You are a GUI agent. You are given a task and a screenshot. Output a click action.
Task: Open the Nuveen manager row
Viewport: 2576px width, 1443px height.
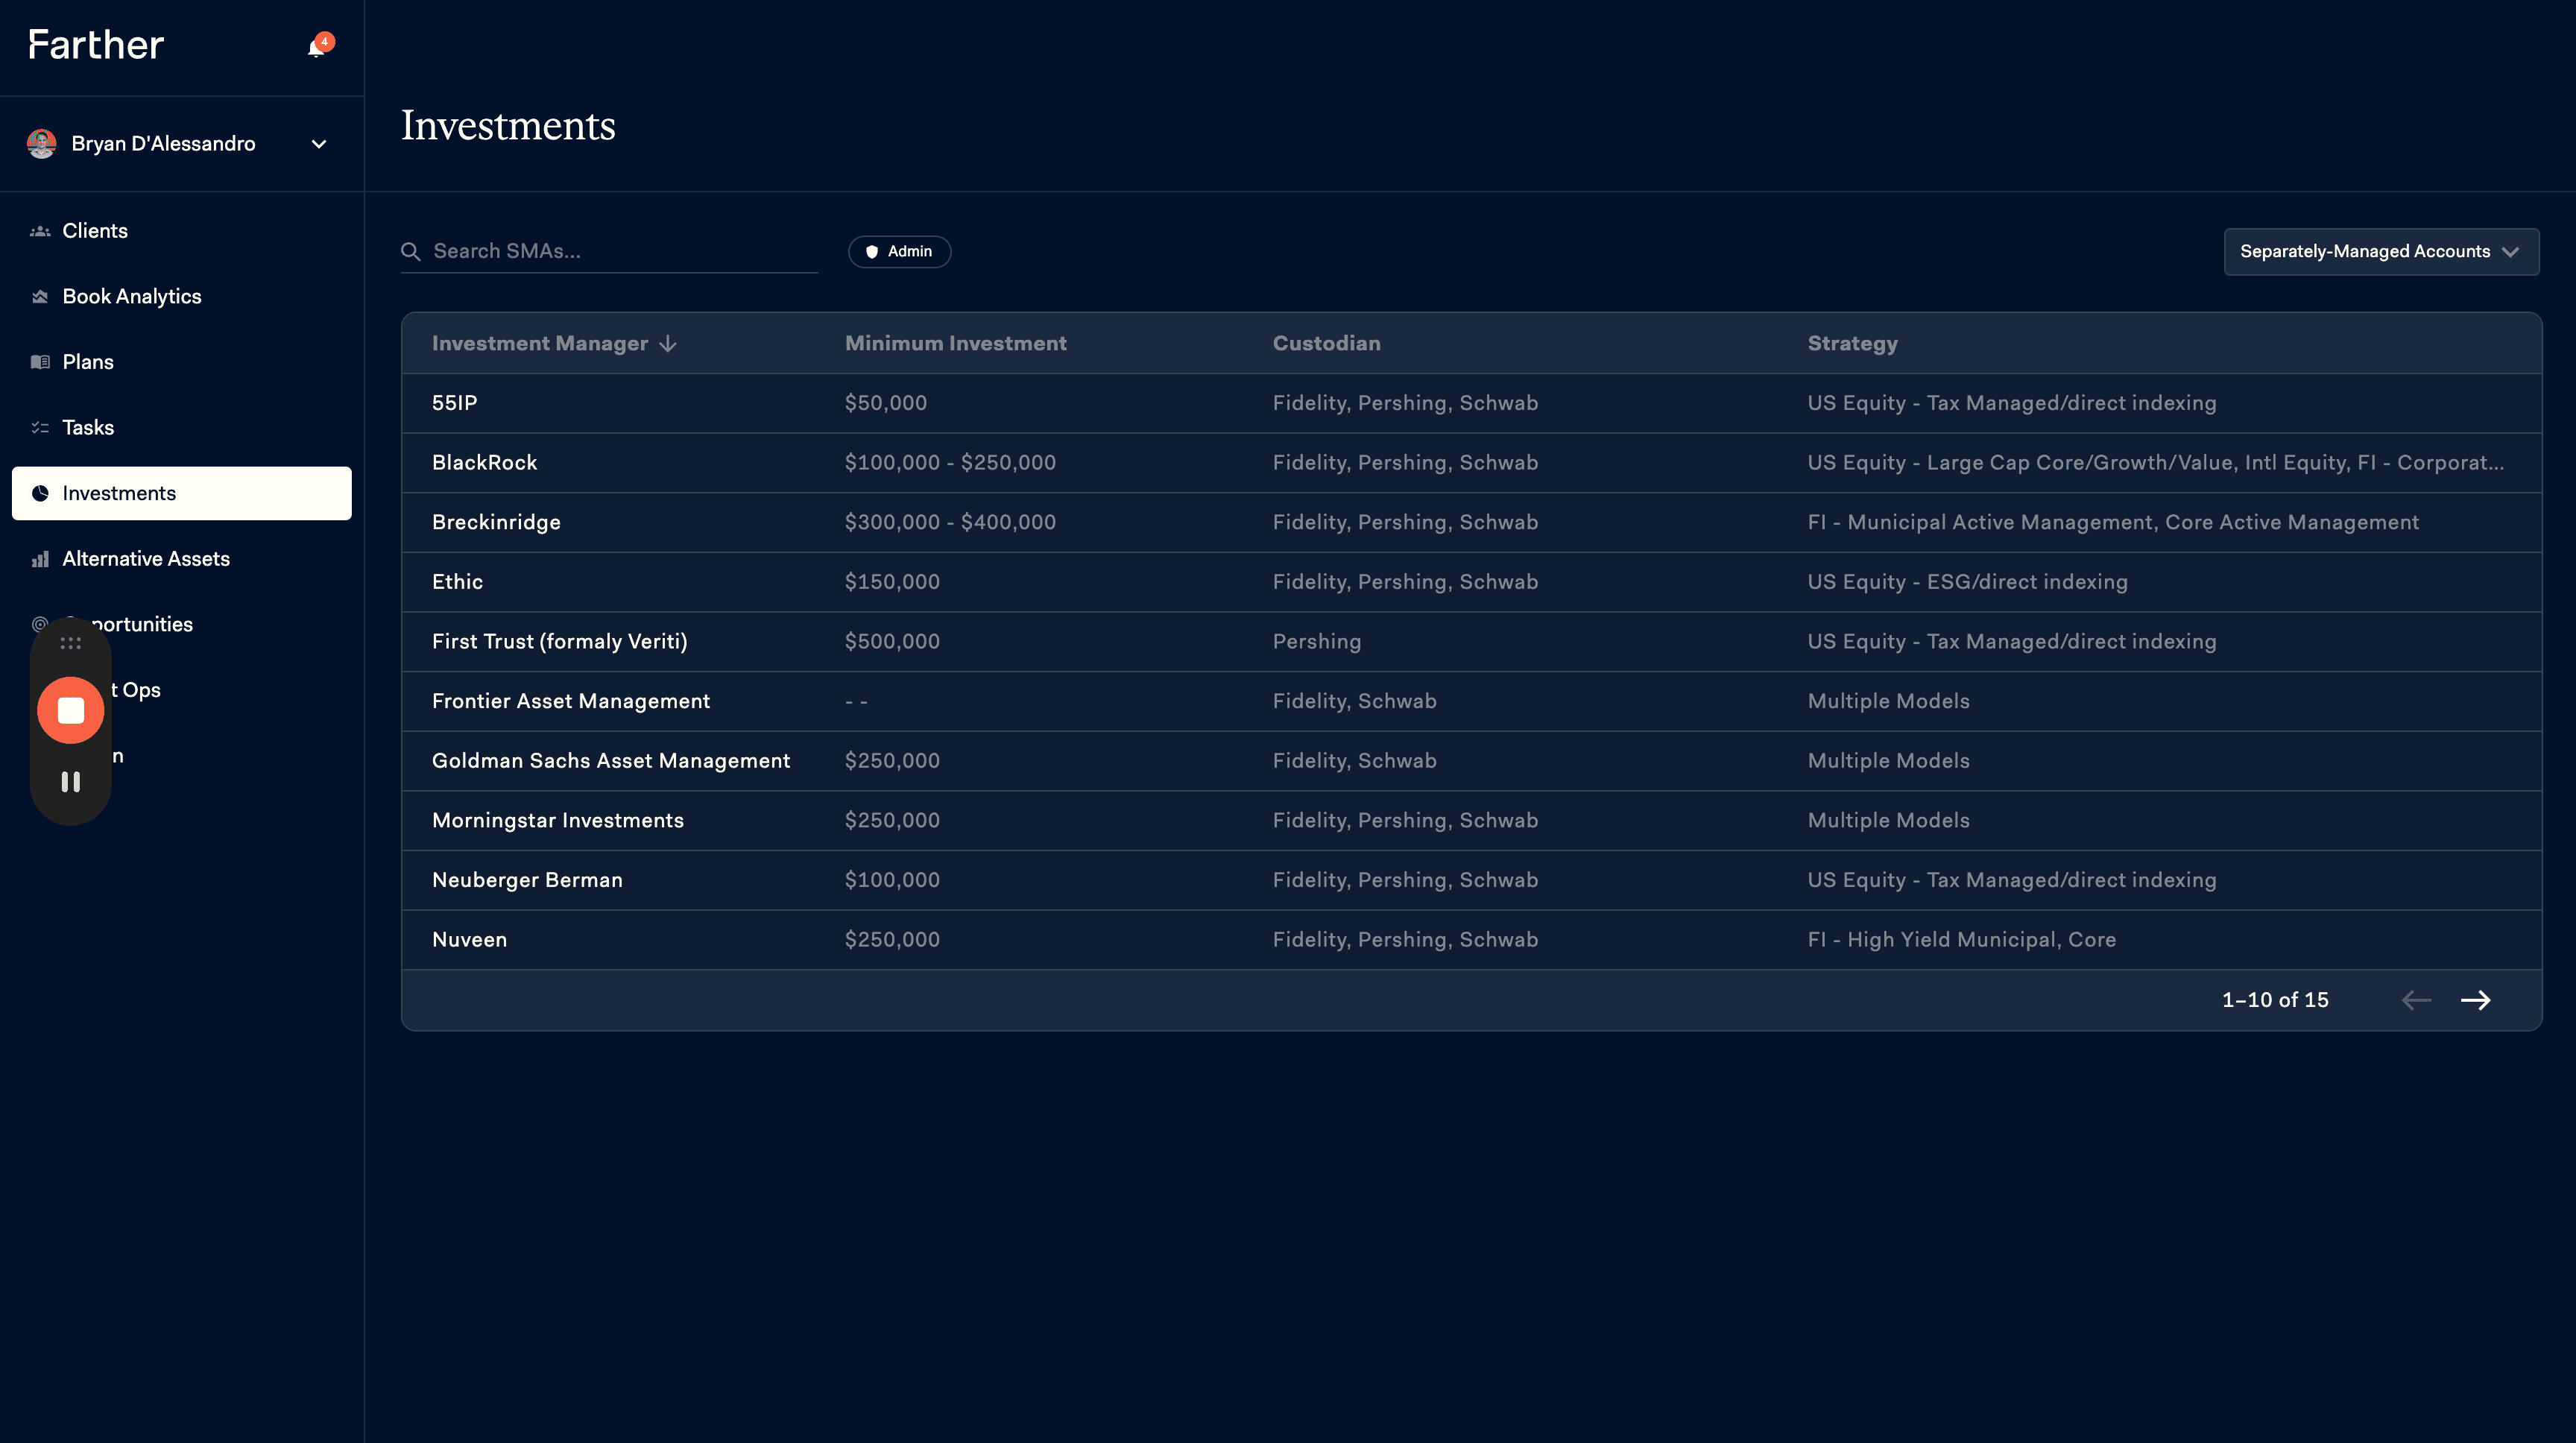(x=1471, y=940)
